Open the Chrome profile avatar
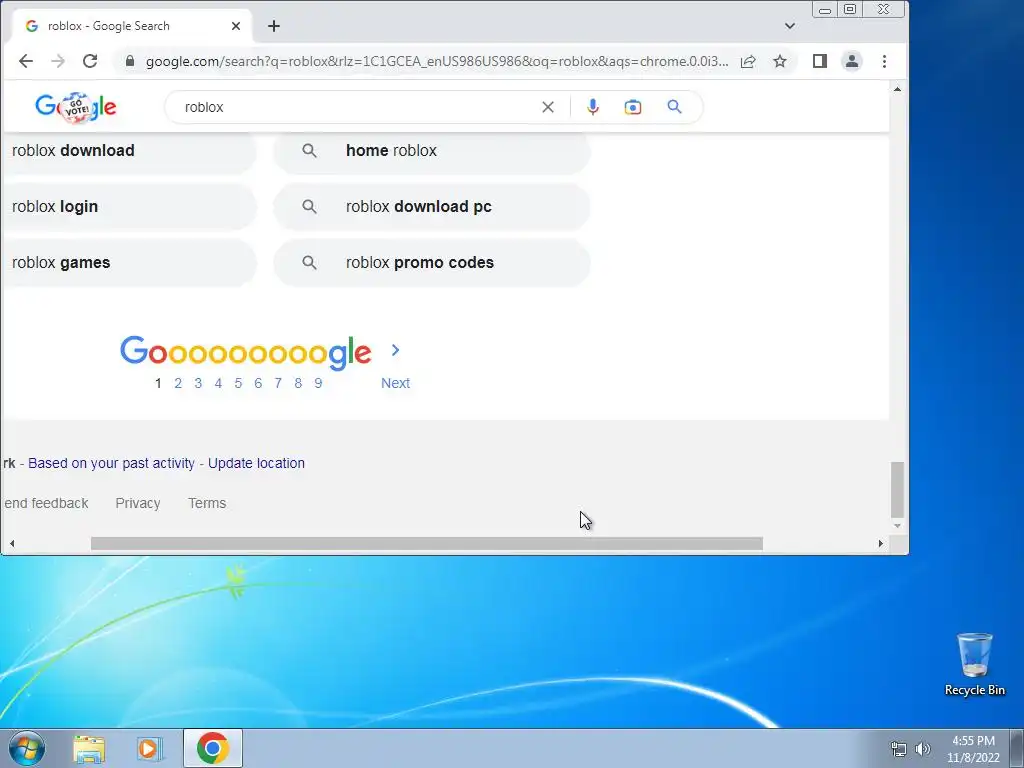Image resolution: width=1024 pixels, height=768 pixels. [x=852, y=61]
